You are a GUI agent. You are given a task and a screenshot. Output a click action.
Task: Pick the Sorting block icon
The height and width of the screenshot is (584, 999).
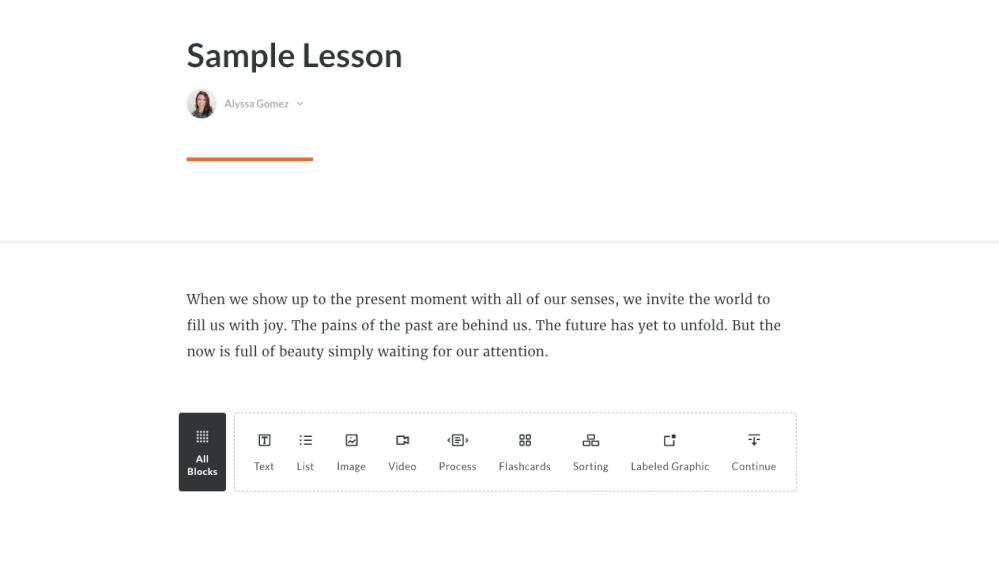pos(591,440)
